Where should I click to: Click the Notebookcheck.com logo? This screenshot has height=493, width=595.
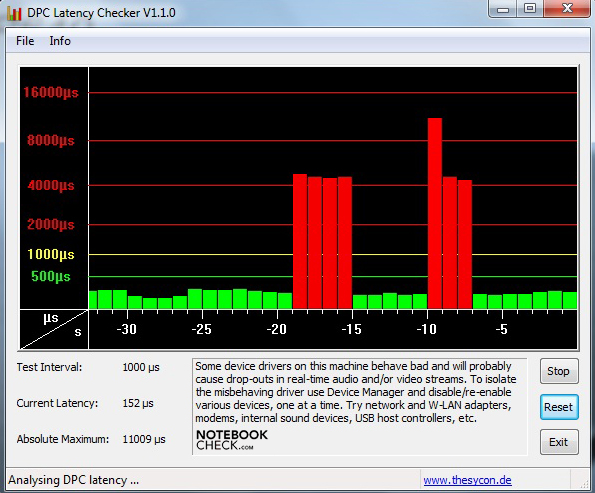coord(232,439)
